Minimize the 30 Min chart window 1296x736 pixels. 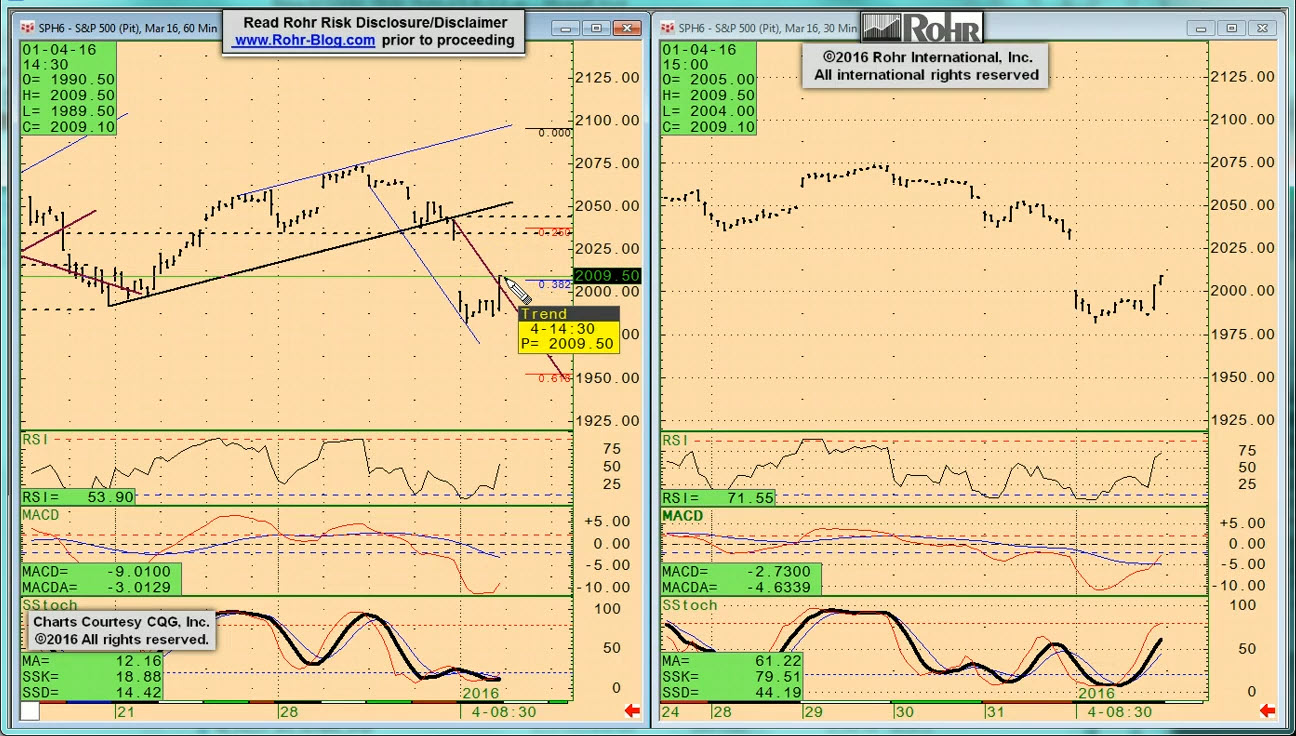(x=1202, y=28)
